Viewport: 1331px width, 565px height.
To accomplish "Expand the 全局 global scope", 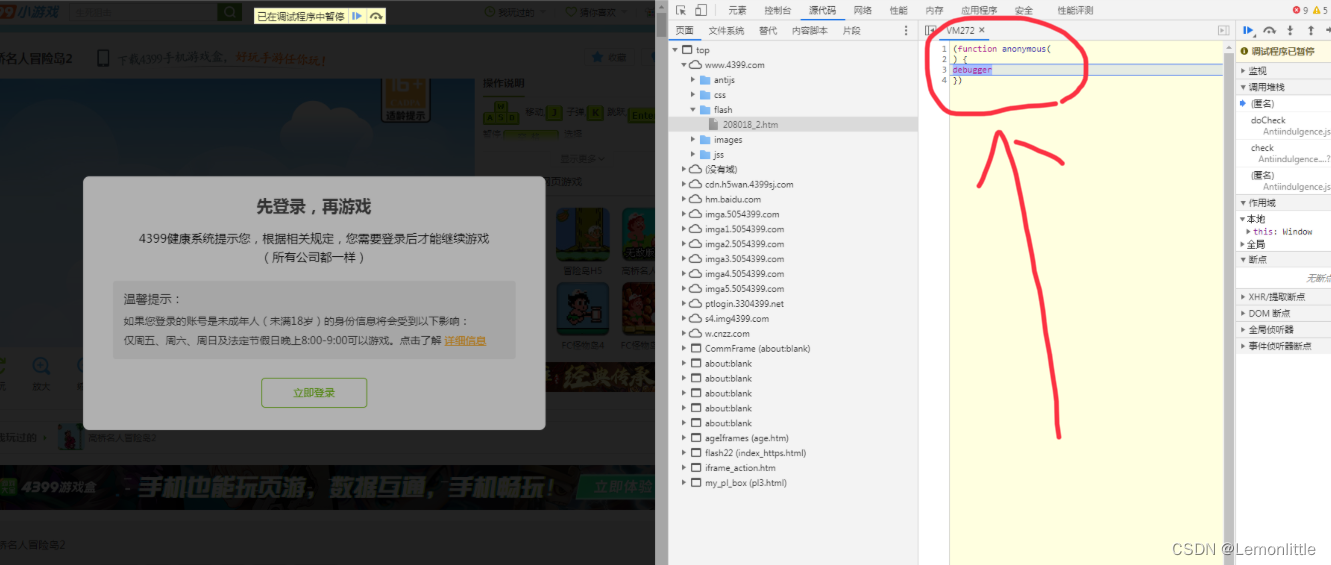I will pyautogui.click(x=1256, y=245).
